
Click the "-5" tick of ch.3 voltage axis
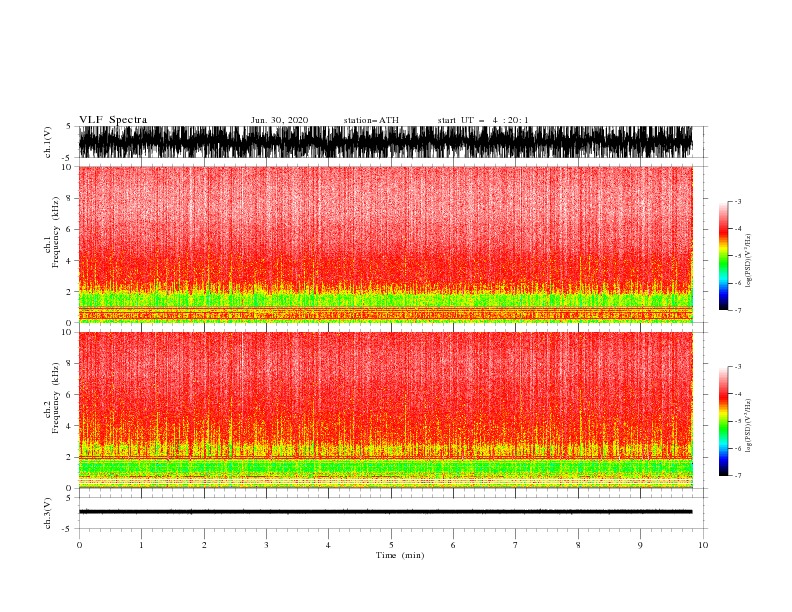(68, 529)
